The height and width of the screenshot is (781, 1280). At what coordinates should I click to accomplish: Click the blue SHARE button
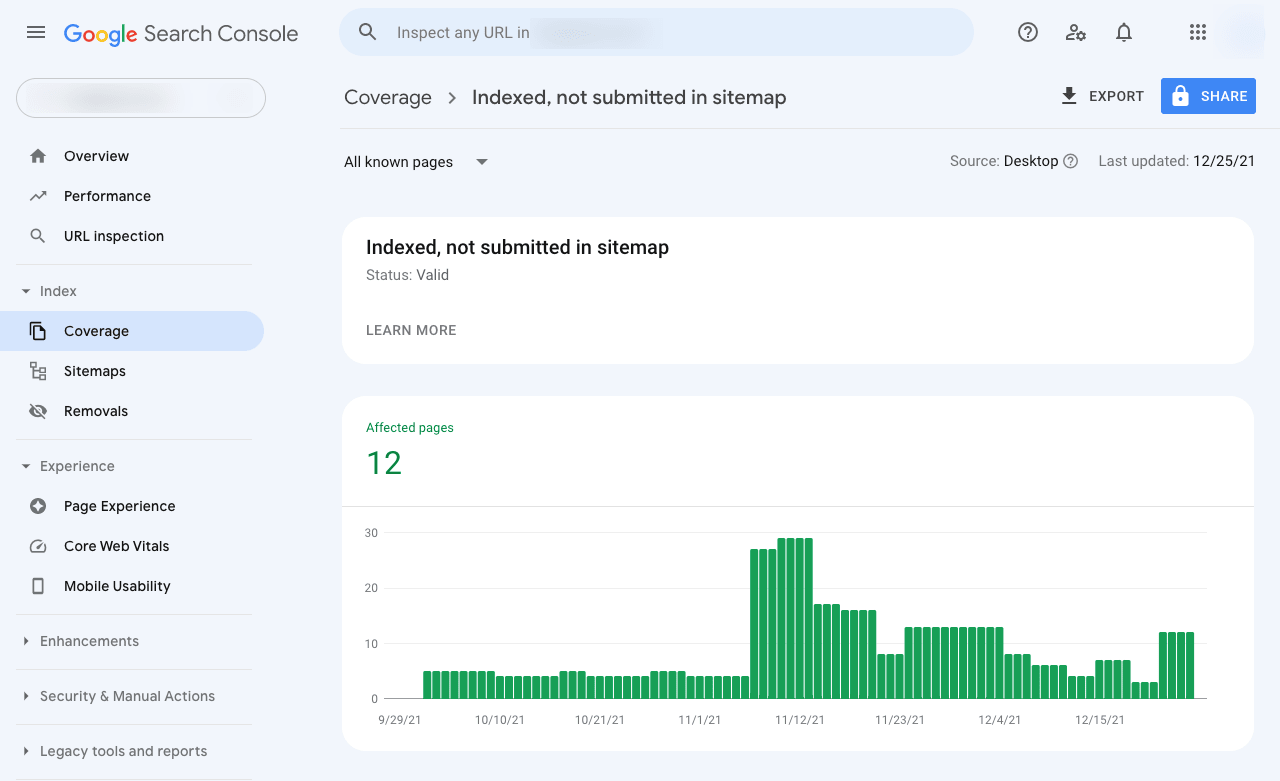(x=1208, y=96)
